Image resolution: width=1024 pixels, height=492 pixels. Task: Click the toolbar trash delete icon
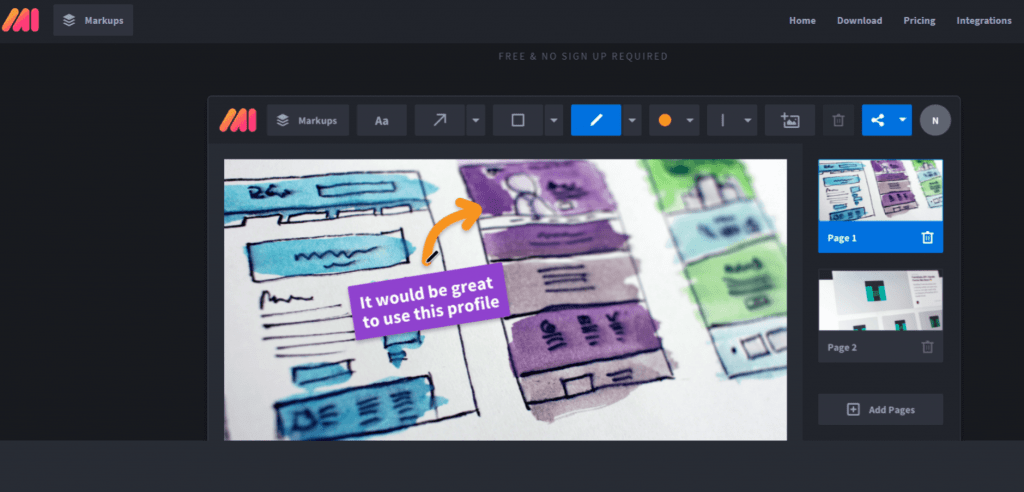tap(839, 120)
